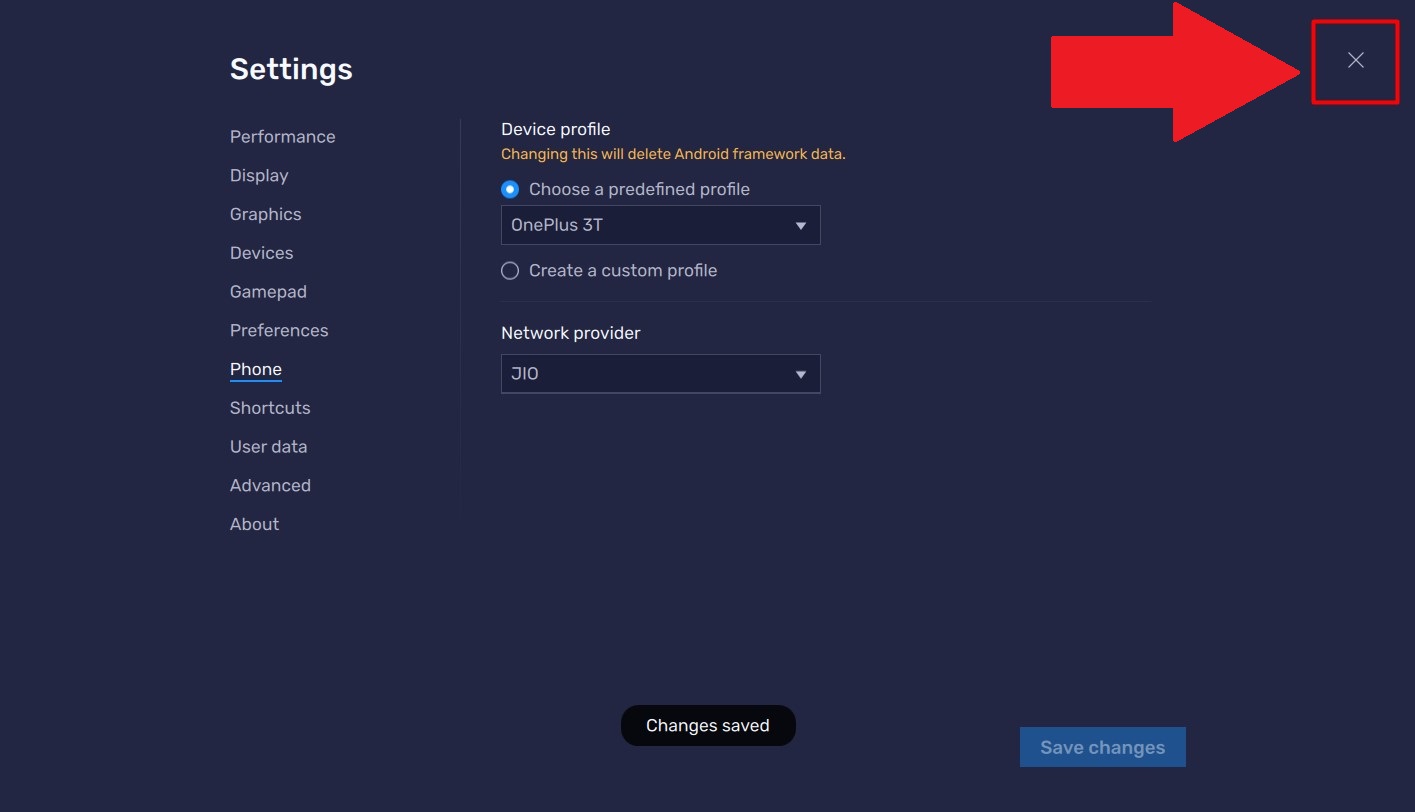1415x812 pixels.
Task: Click the Save changes button
Action: 1102,746
